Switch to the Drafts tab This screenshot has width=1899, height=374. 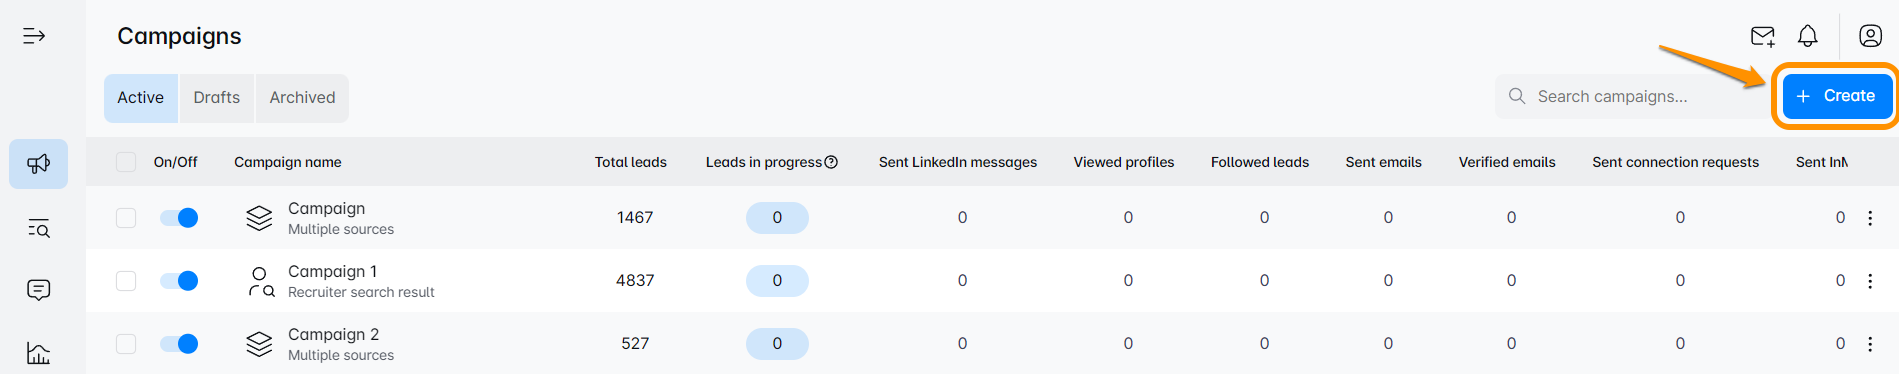point(217,98)
